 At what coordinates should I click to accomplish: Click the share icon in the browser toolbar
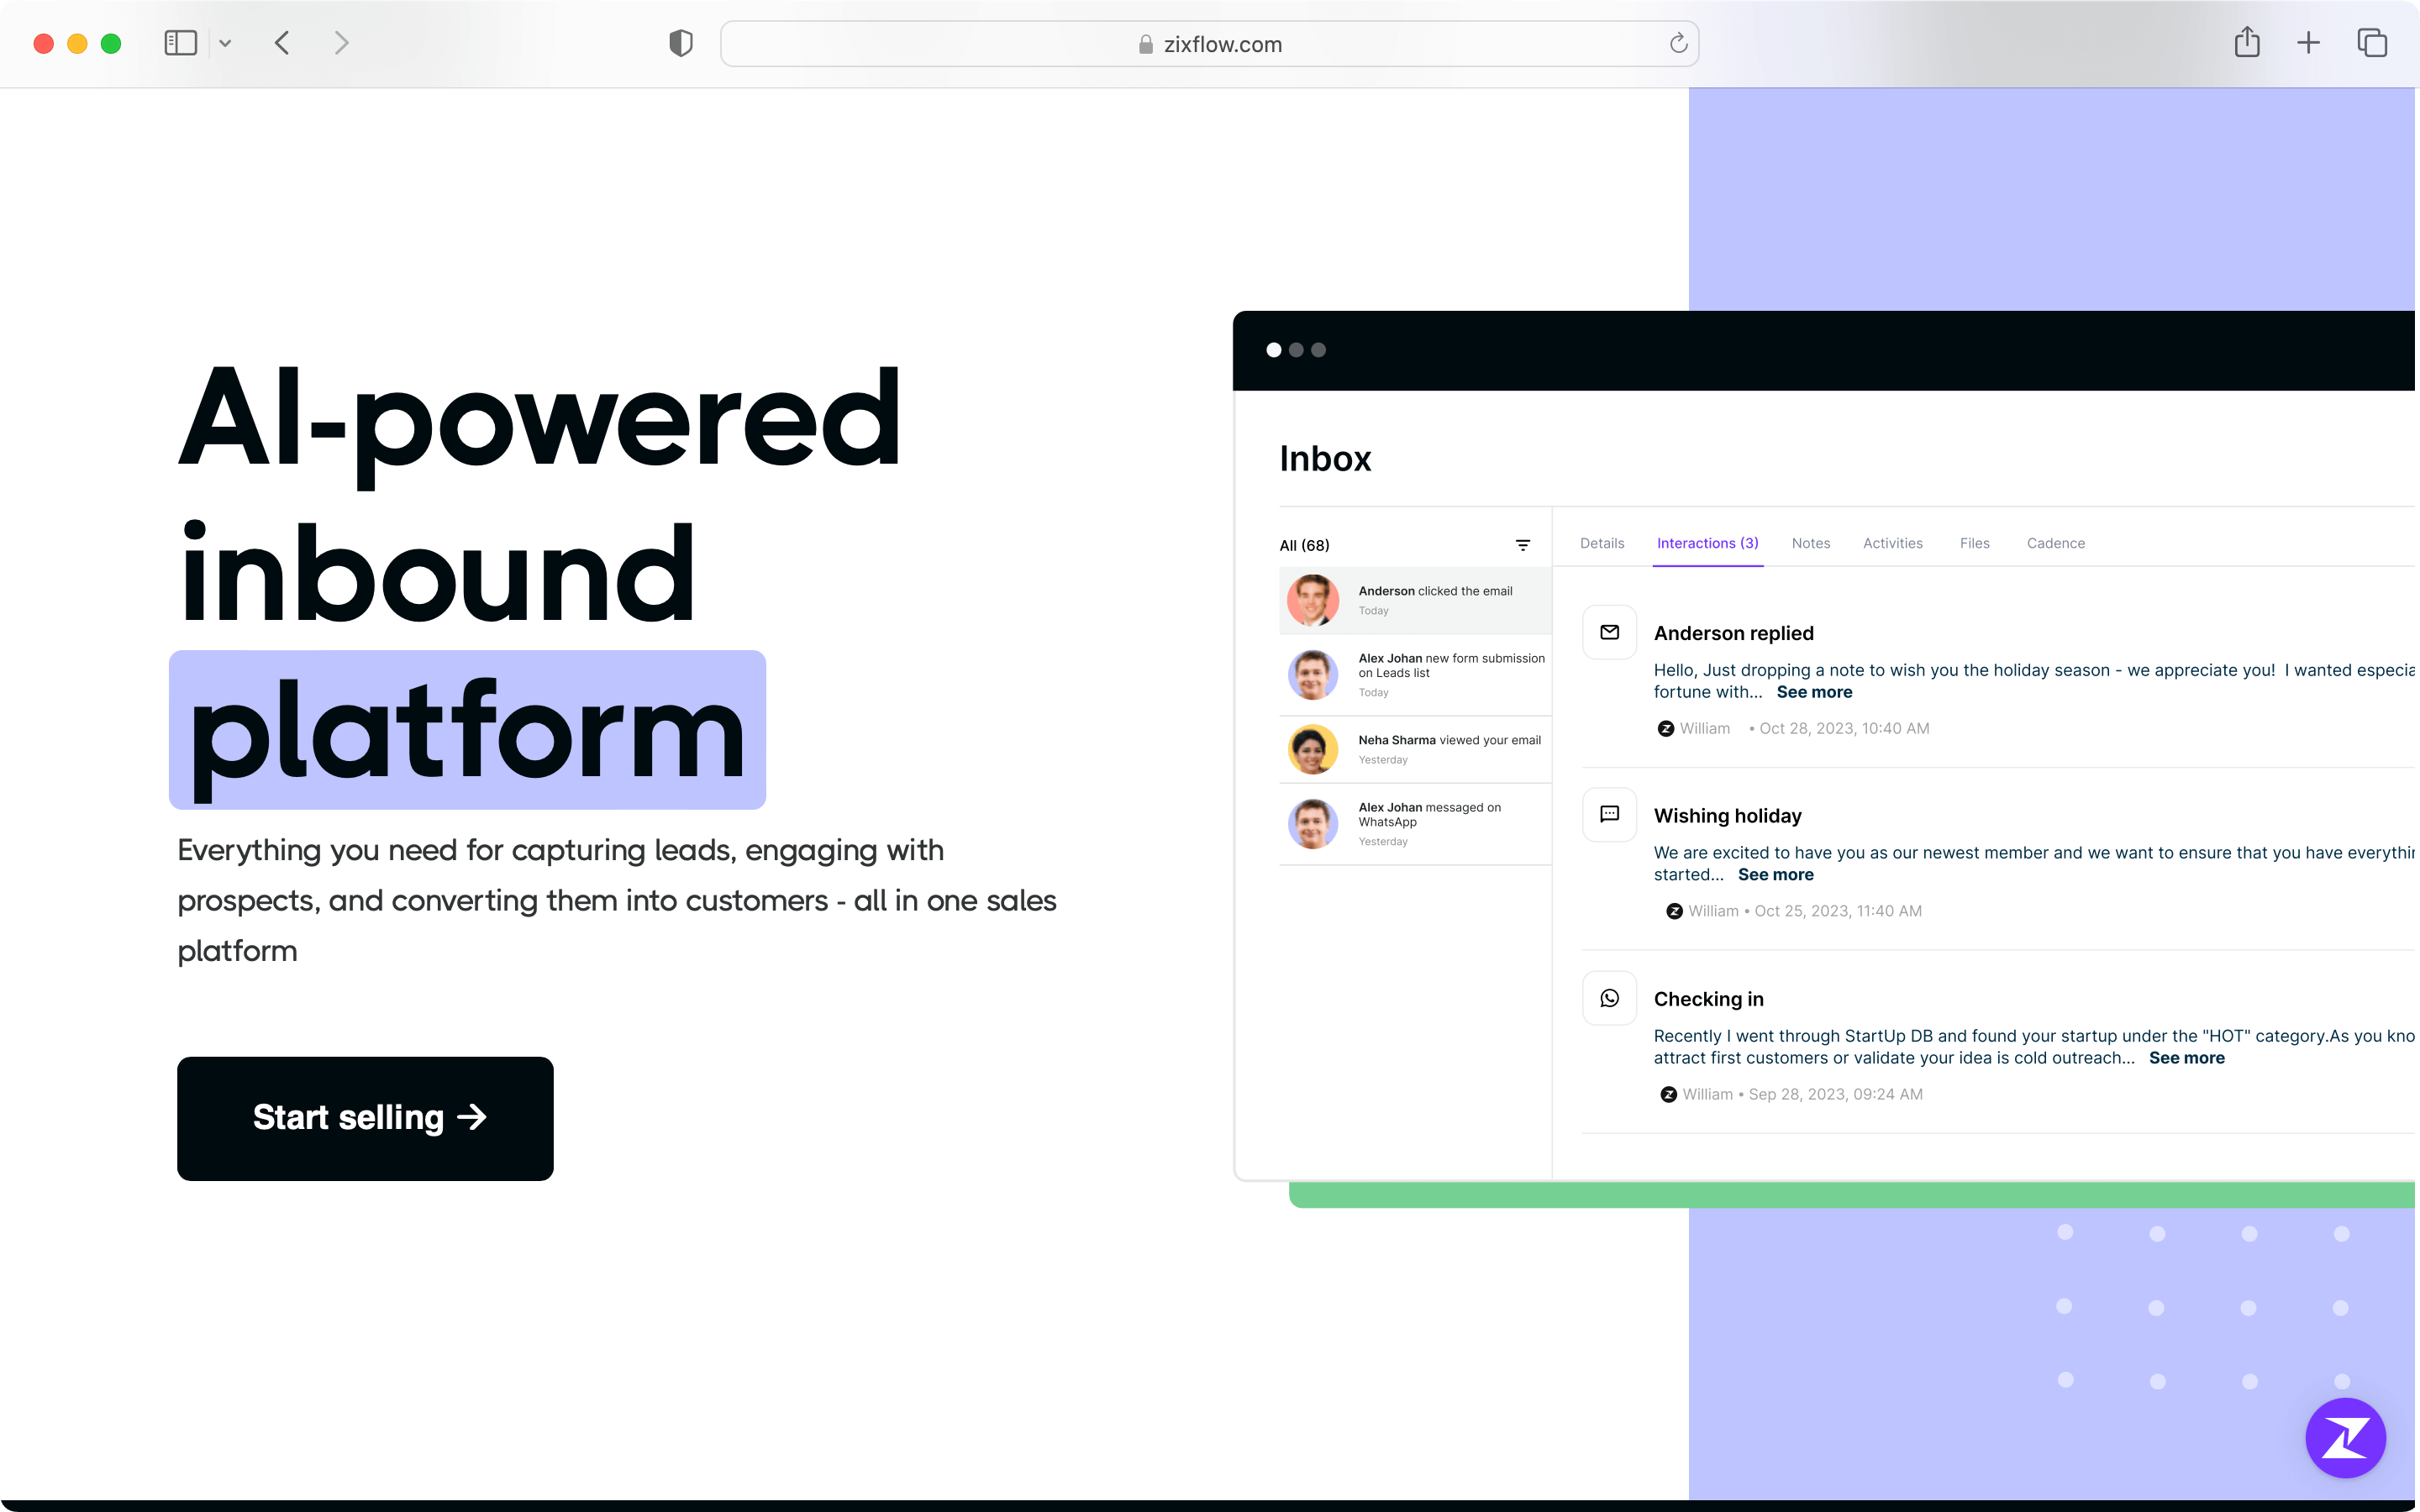pos(2248,44)
